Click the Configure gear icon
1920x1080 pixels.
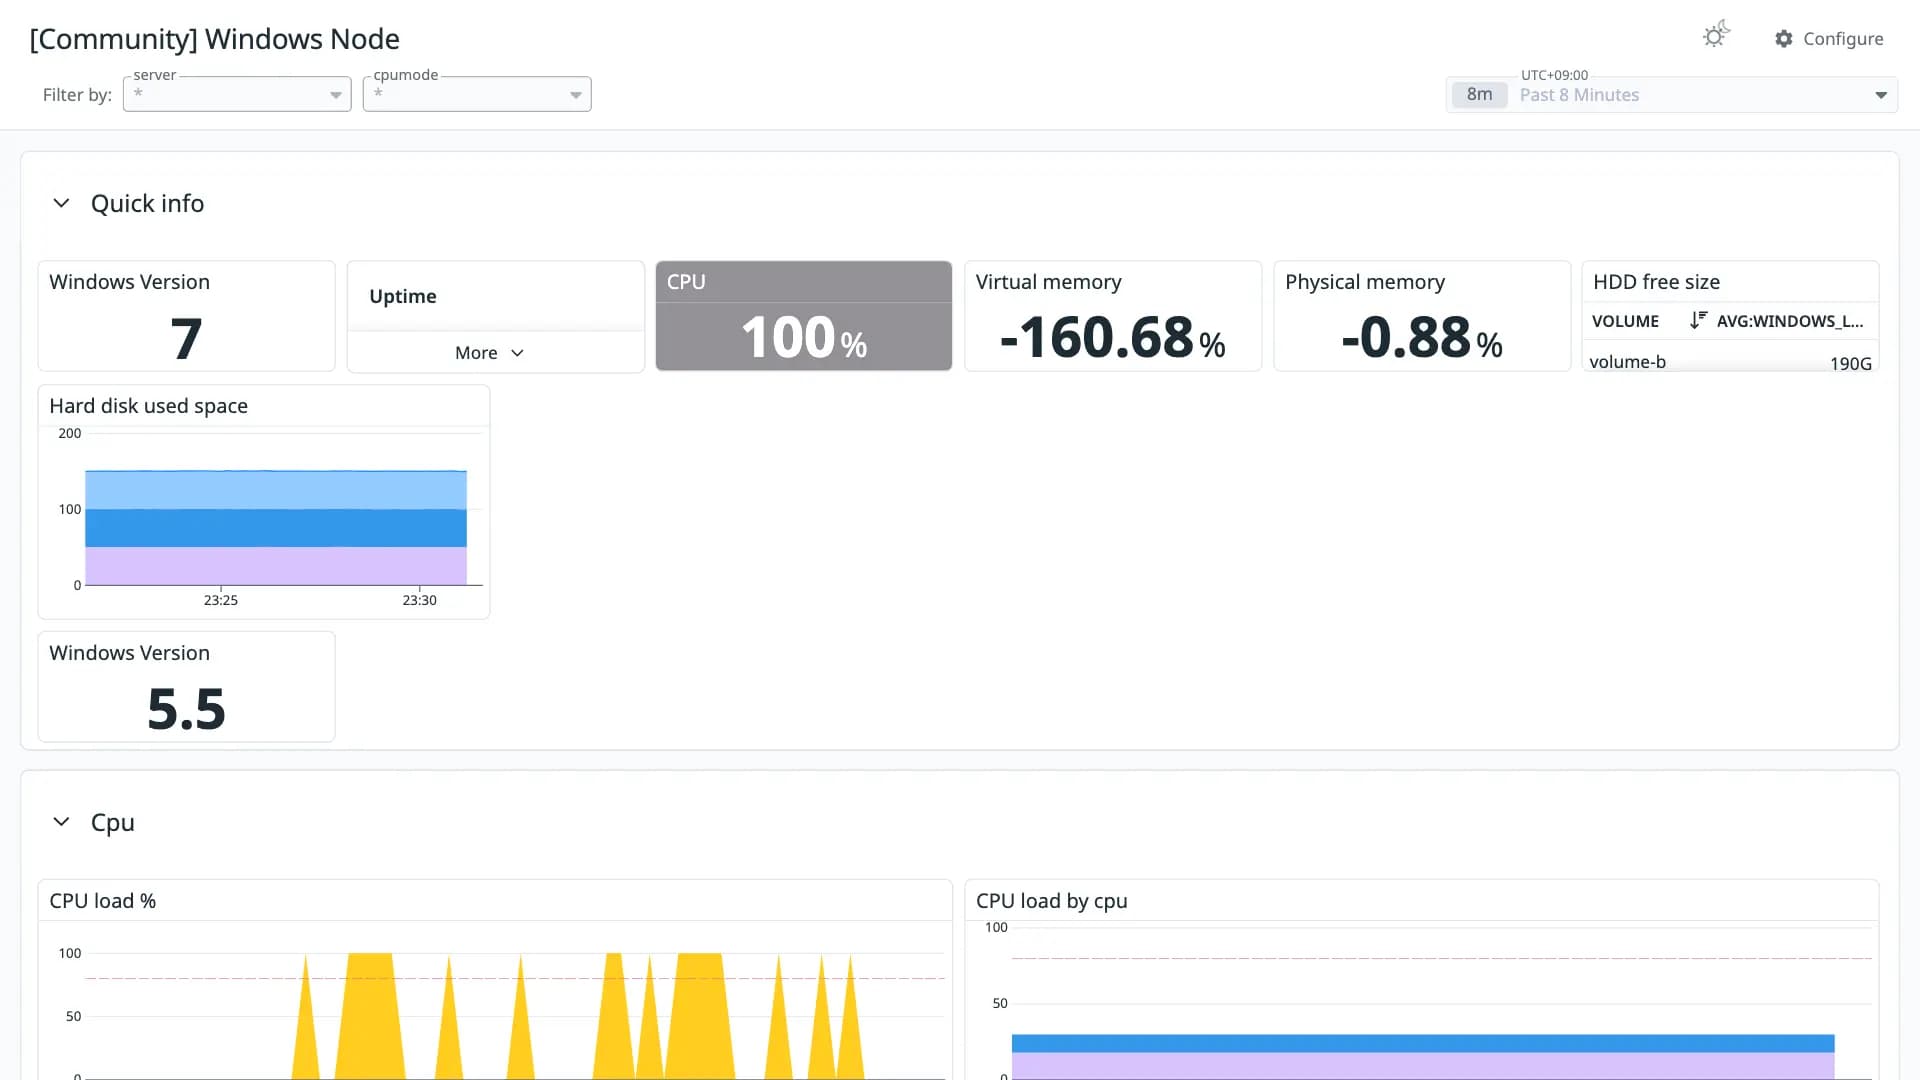coord(1784,38)
